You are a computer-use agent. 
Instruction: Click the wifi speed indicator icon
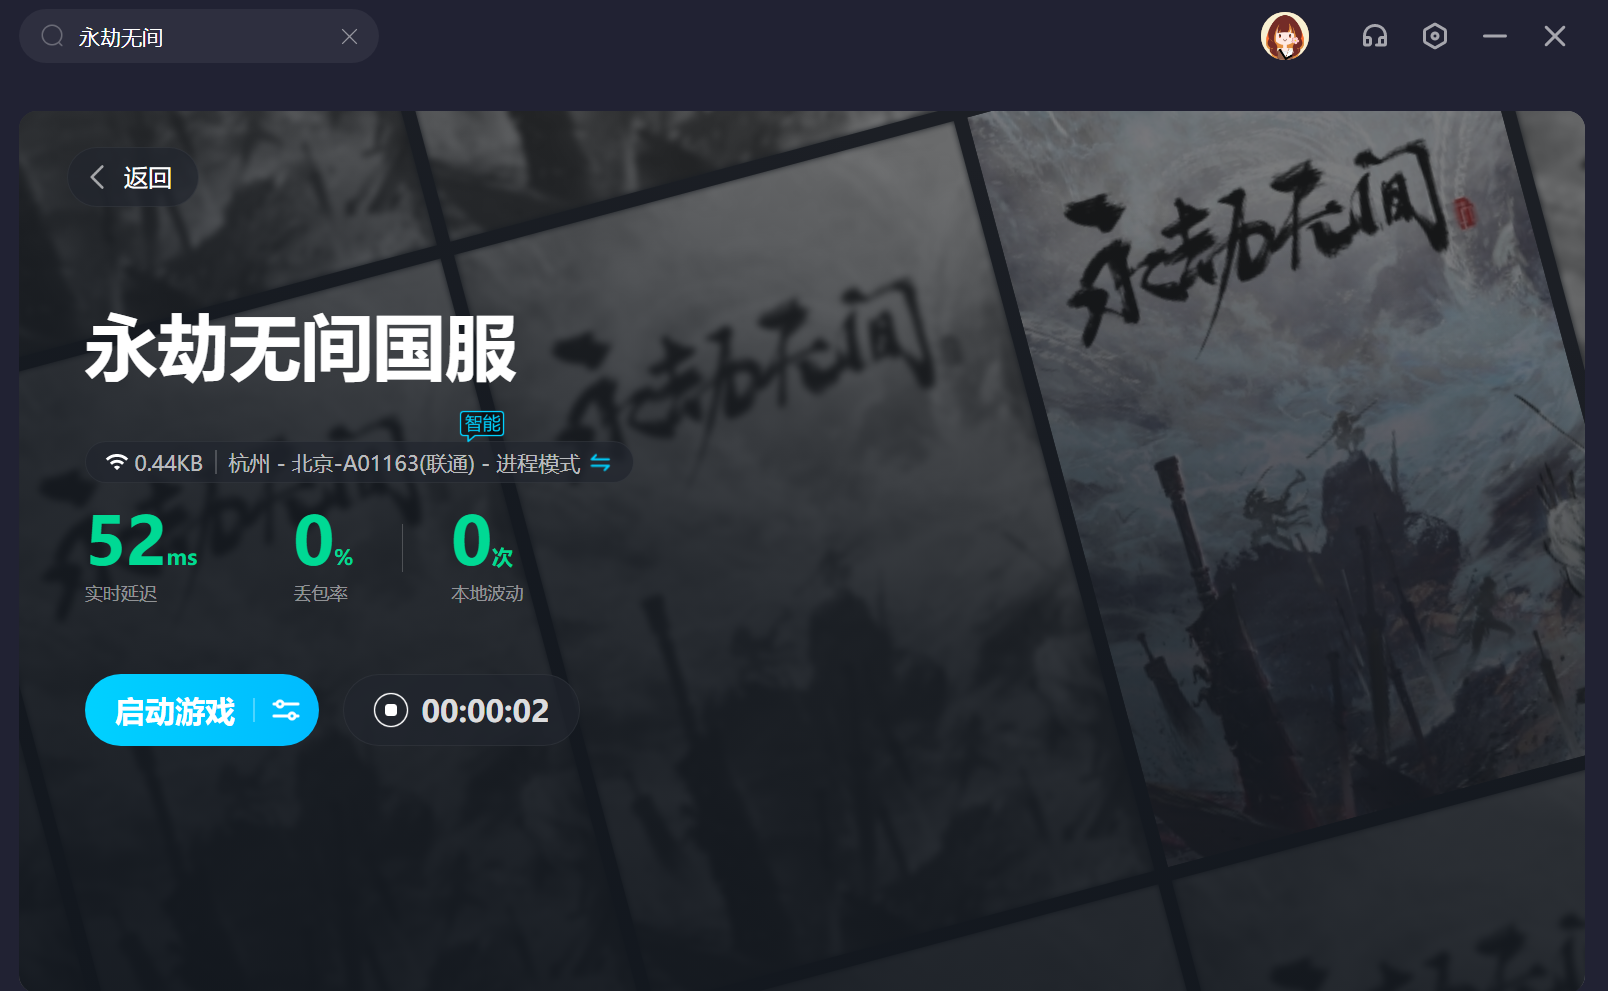pos(117,462)
